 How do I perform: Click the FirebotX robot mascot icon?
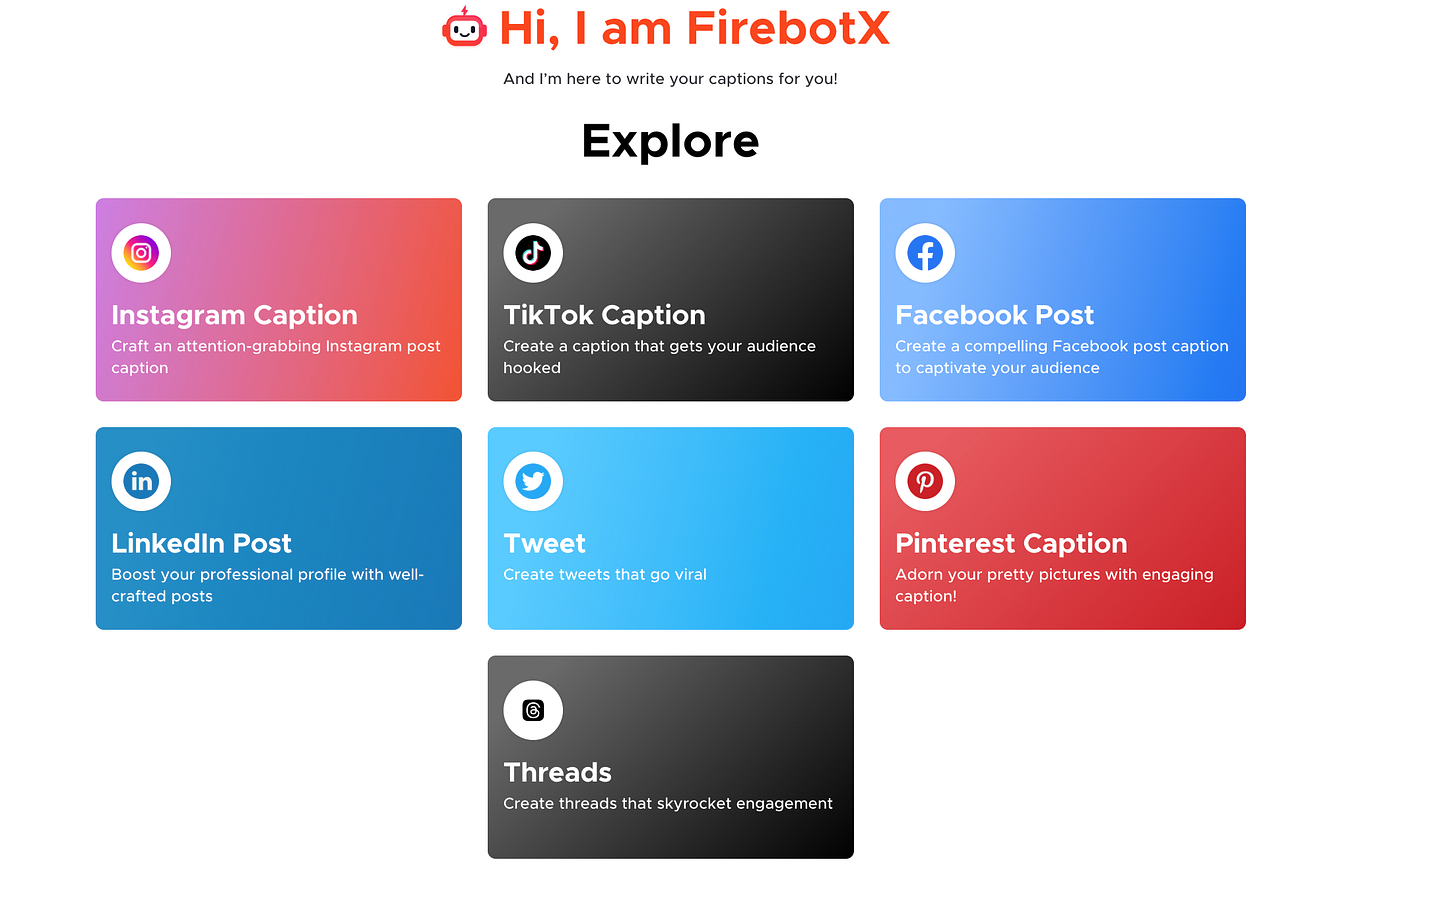[464, 28]
